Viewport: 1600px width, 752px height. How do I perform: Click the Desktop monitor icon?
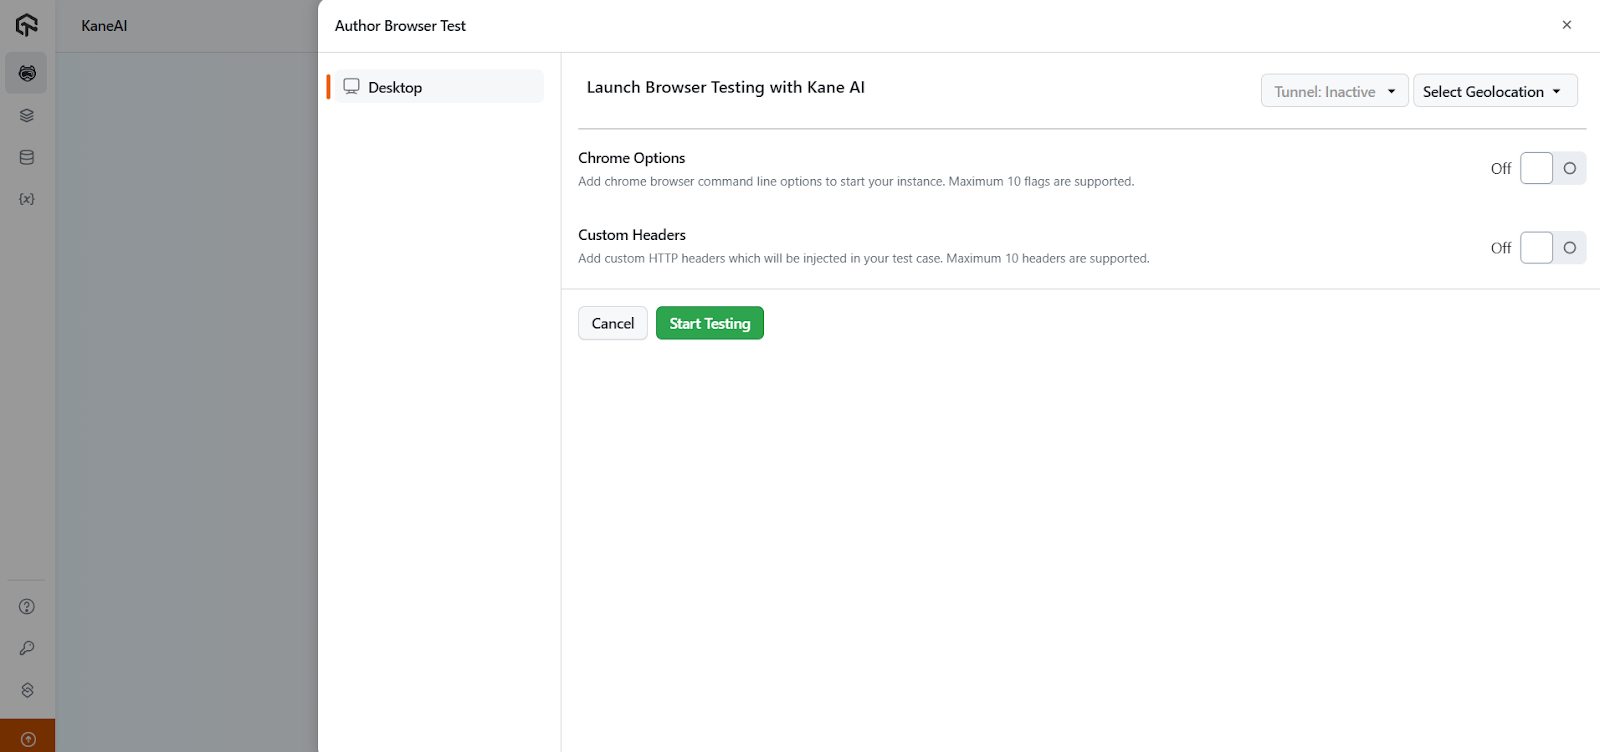(x=352, y=86)
